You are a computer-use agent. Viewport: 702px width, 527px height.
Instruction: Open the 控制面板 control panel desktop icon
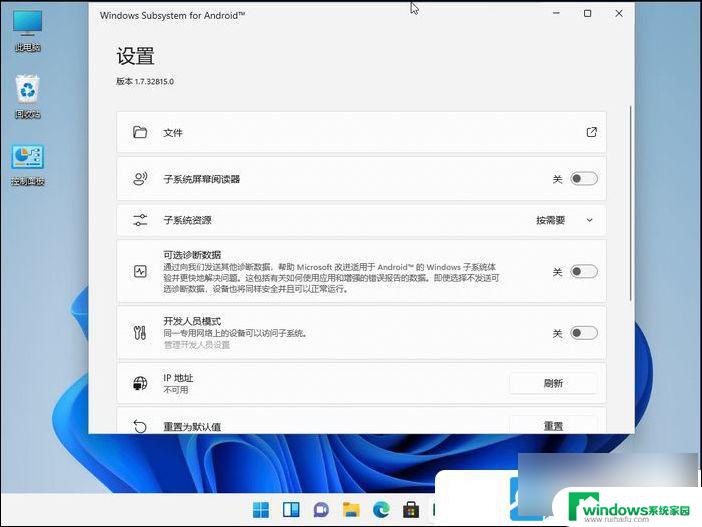(28, 165)
